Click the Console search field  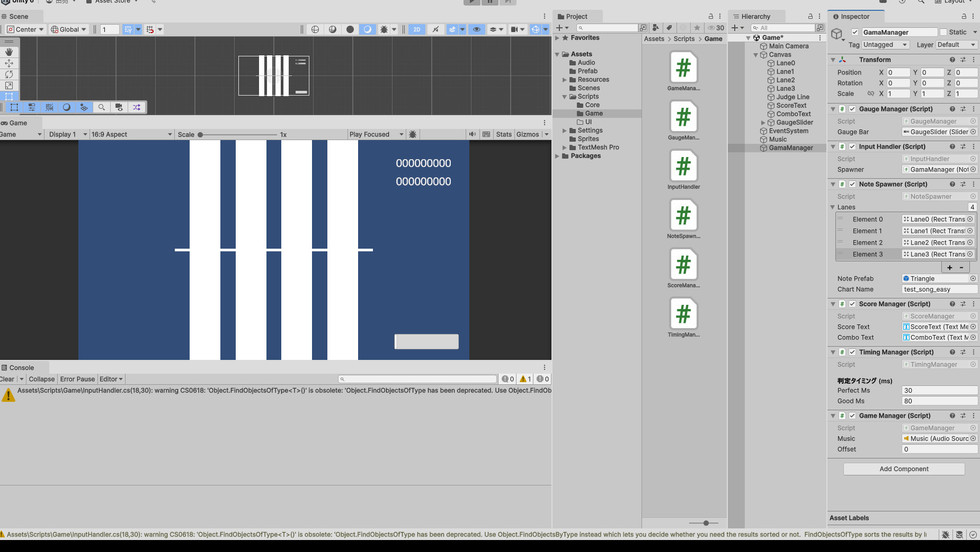click(418, 379)
